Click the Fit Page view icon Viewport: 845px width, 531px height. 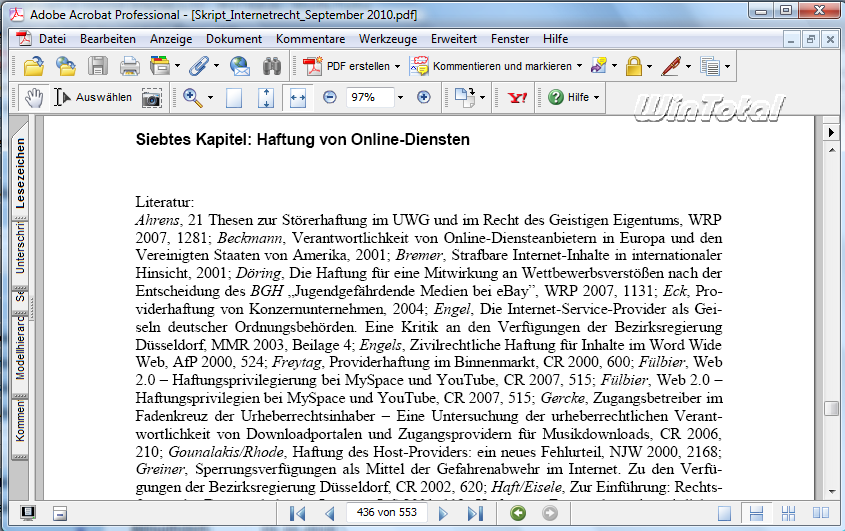click(x=266, y=98)
